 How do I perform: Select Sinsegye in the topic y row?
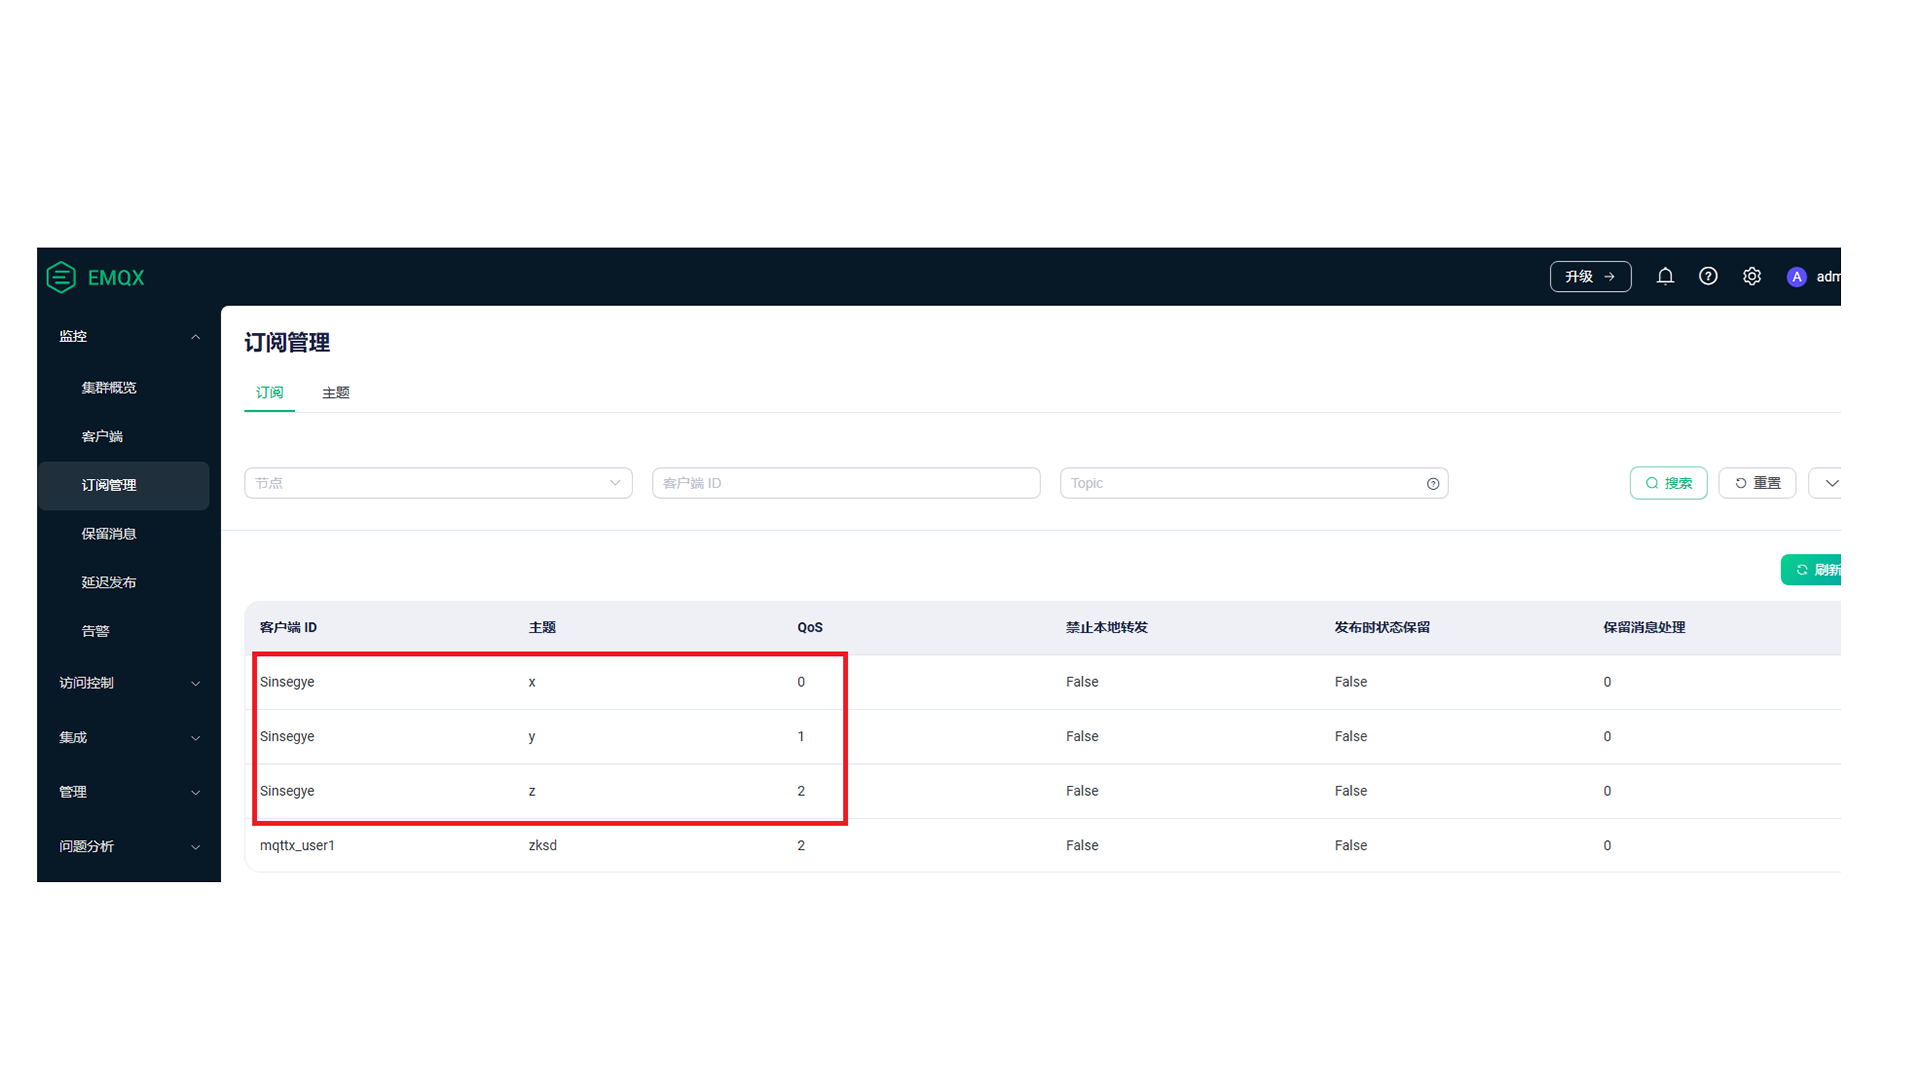[x=287, y=737]
